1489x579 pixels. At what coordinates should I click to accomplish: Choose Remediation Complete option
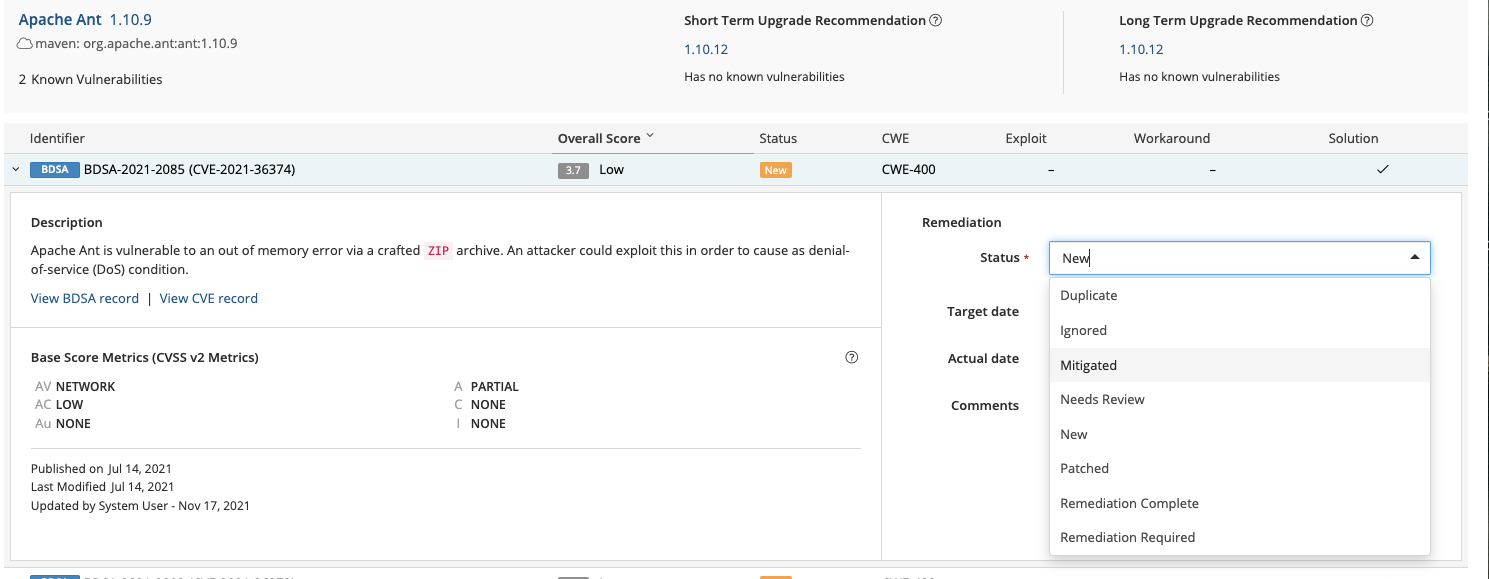(x=1240, y=503)
